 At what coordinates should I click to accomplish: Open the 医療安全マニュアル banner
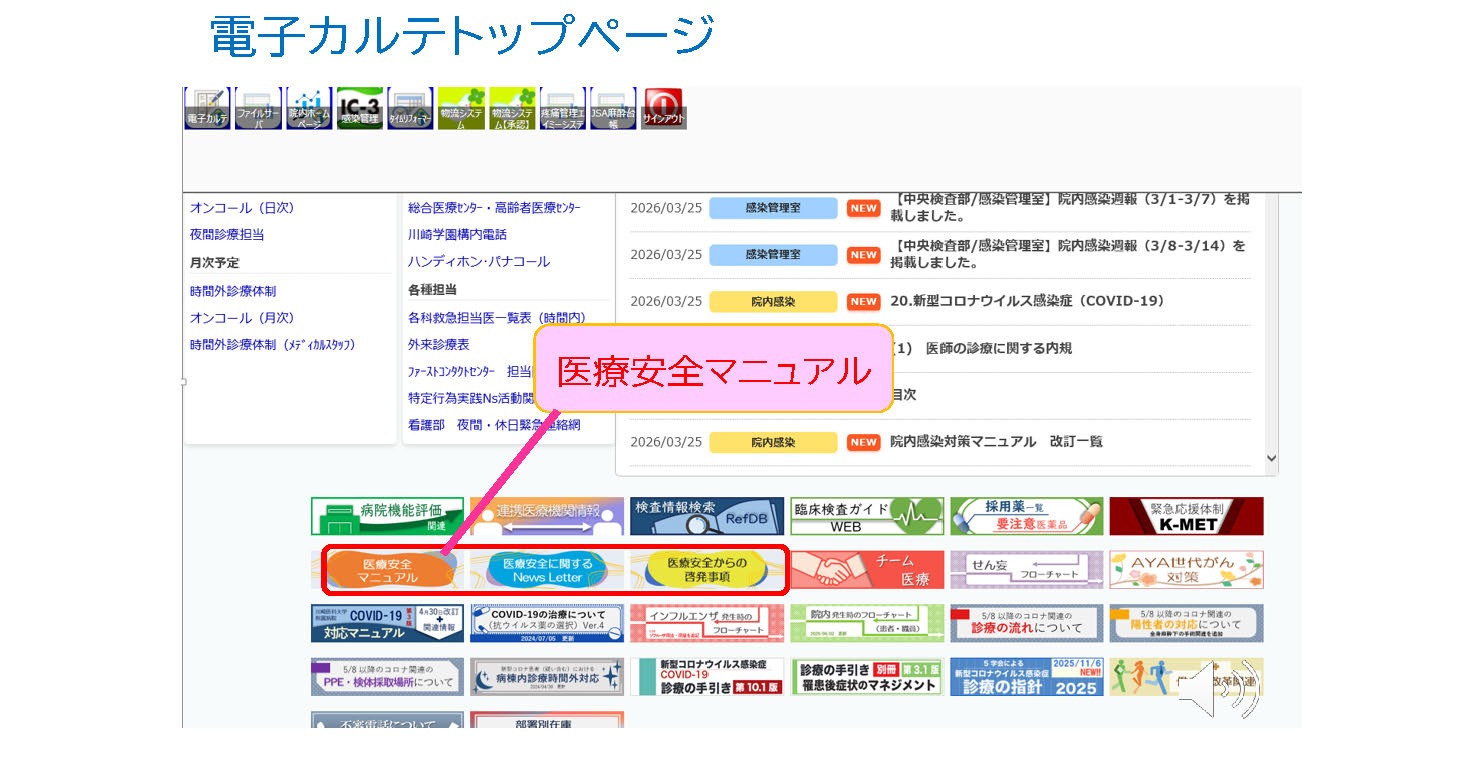(388, 570)
